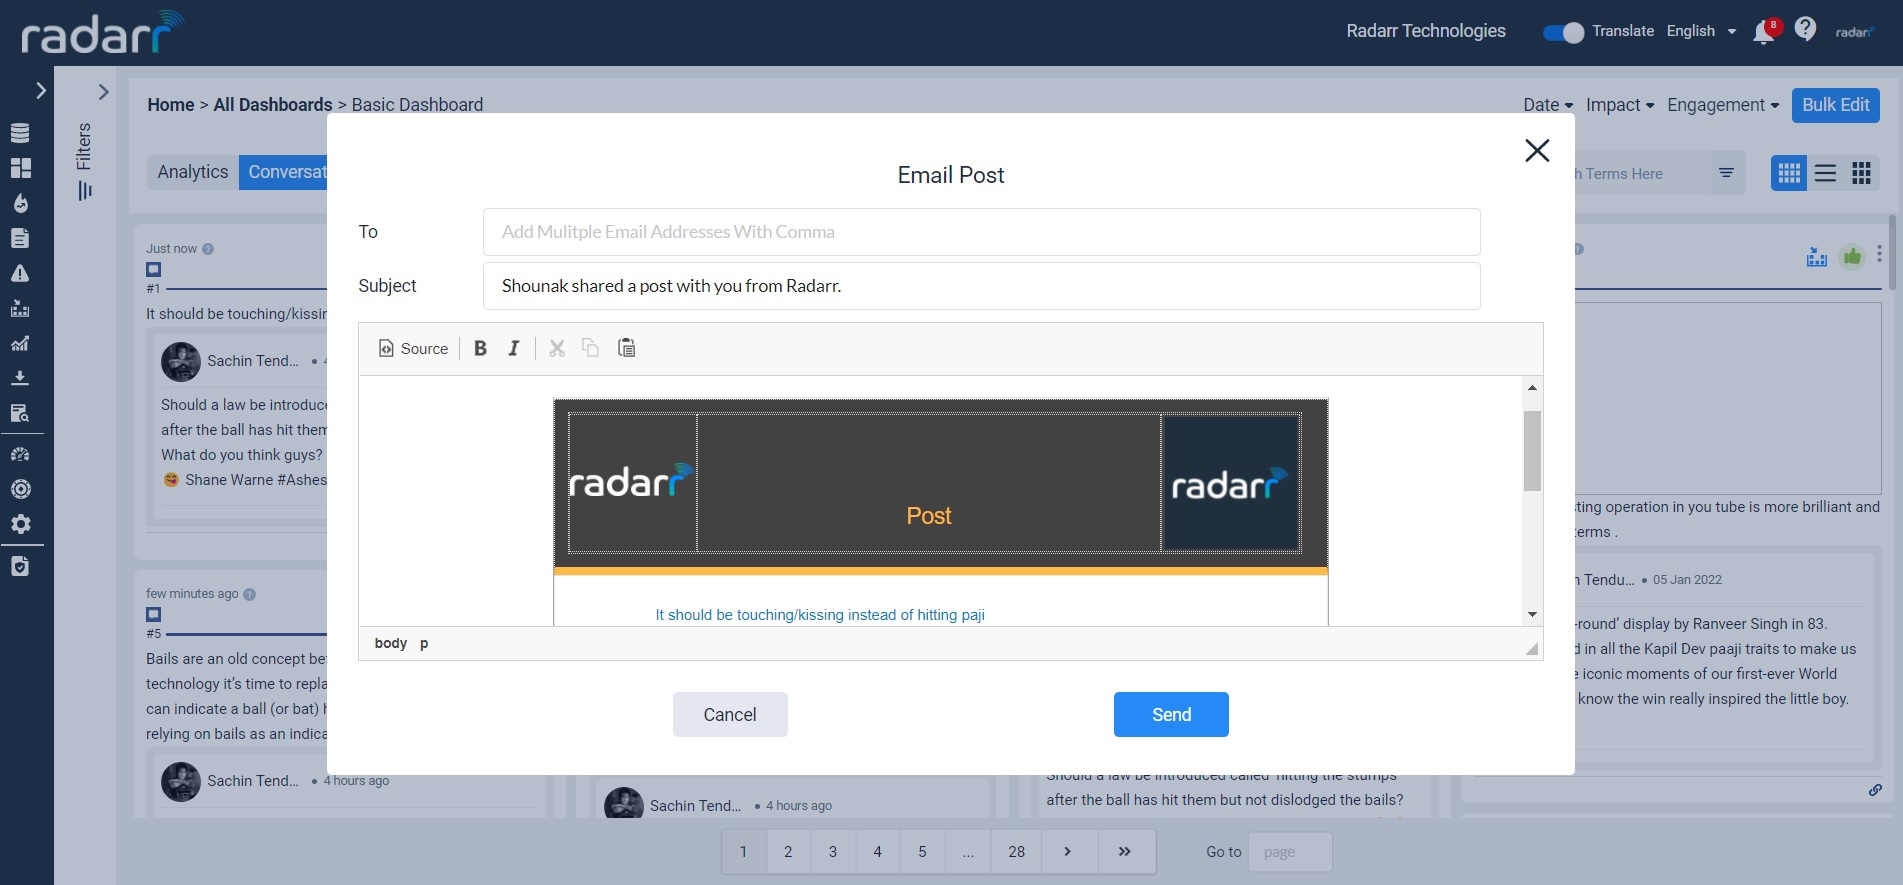Viewport: 1903px width, 885px height.
Task: Click the Bold formatting icon
Action: pyautogui.click(x=480, y=348)
